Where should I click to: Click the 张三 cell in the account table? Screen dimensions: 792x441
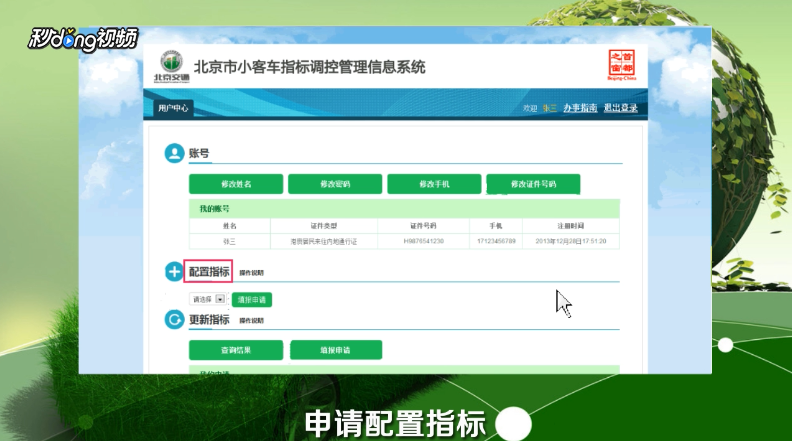pos(230,241)
